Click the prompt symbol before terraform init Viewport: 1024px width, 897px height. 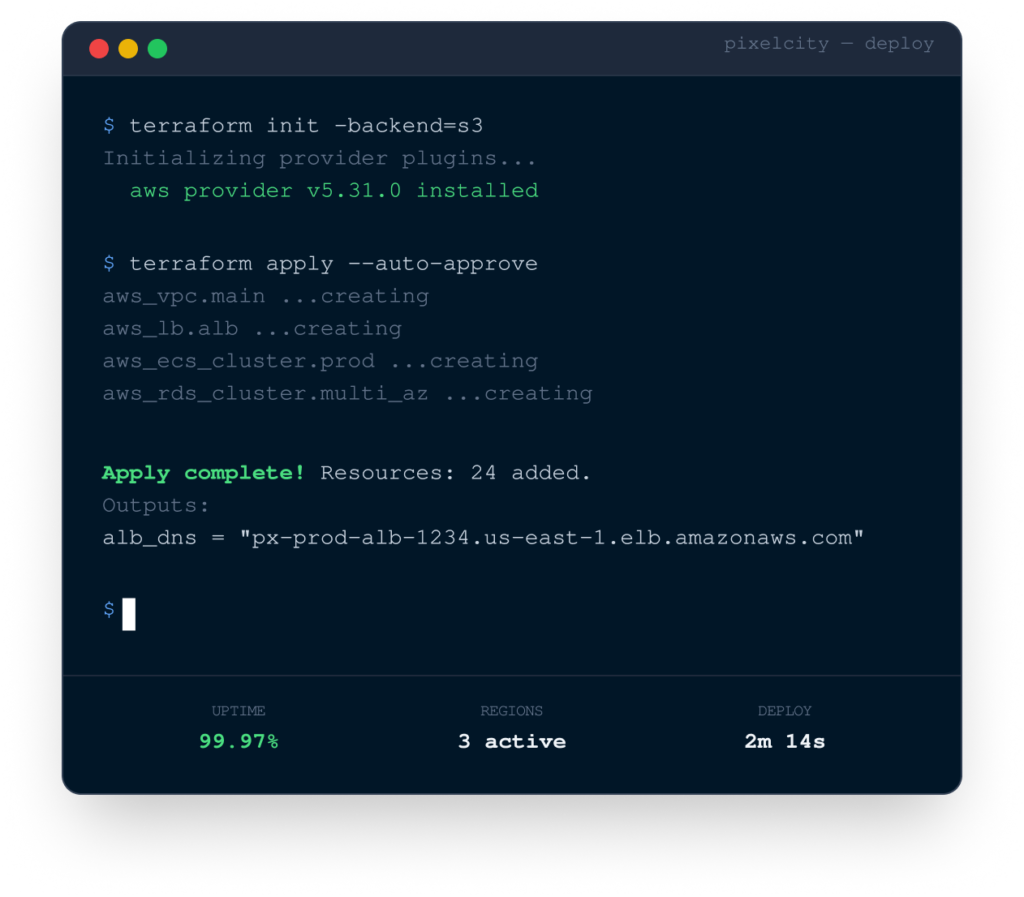pyautogui.click(x=109, y=126)
